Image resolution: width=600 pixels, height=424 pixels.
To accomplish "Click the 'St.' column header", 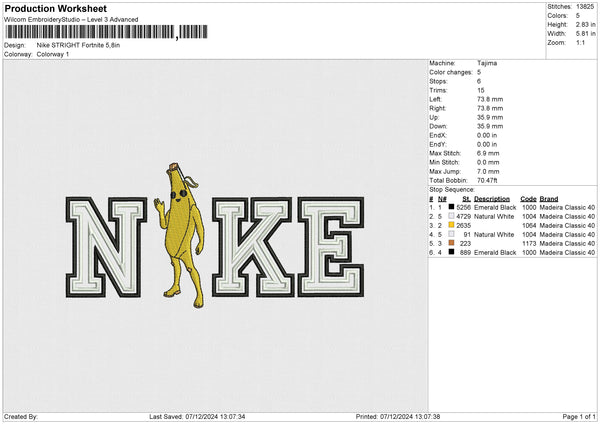I will (x=466, y=199).
